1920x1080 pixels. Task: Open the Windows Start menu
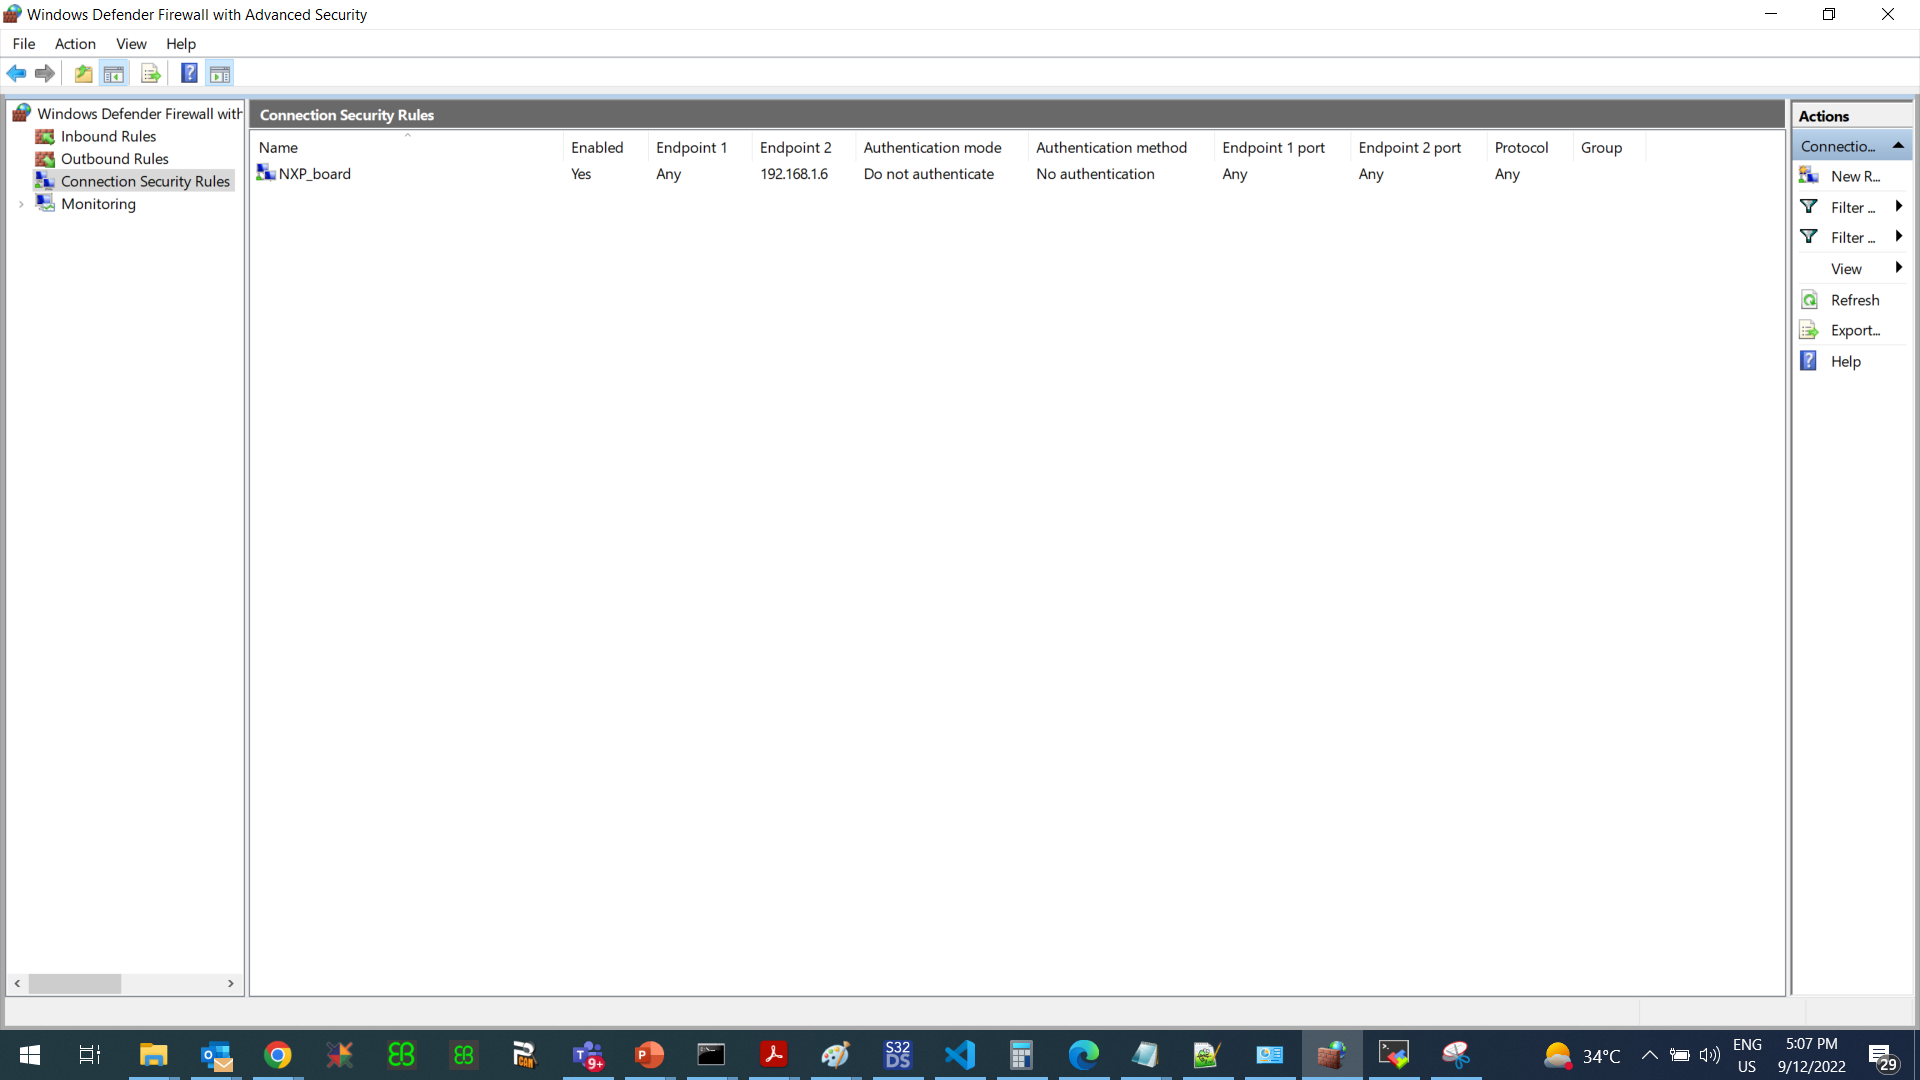[x=30, y=1055]
